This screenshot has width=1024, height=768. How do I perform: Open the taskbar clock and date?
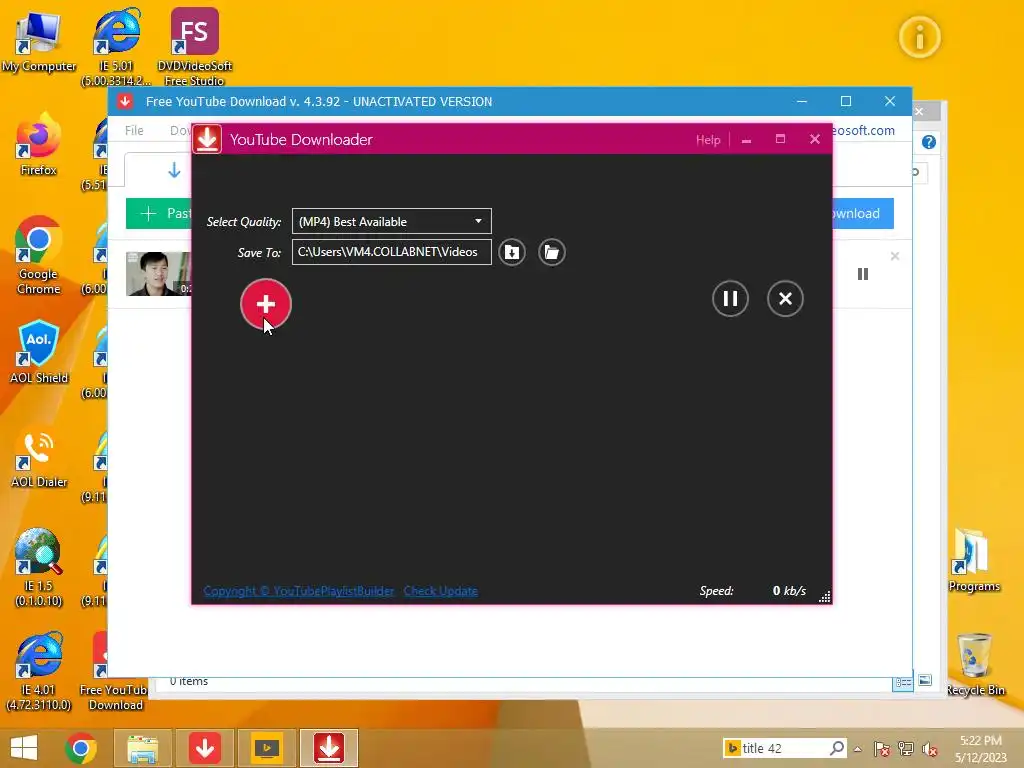click(x=981, y=748)
